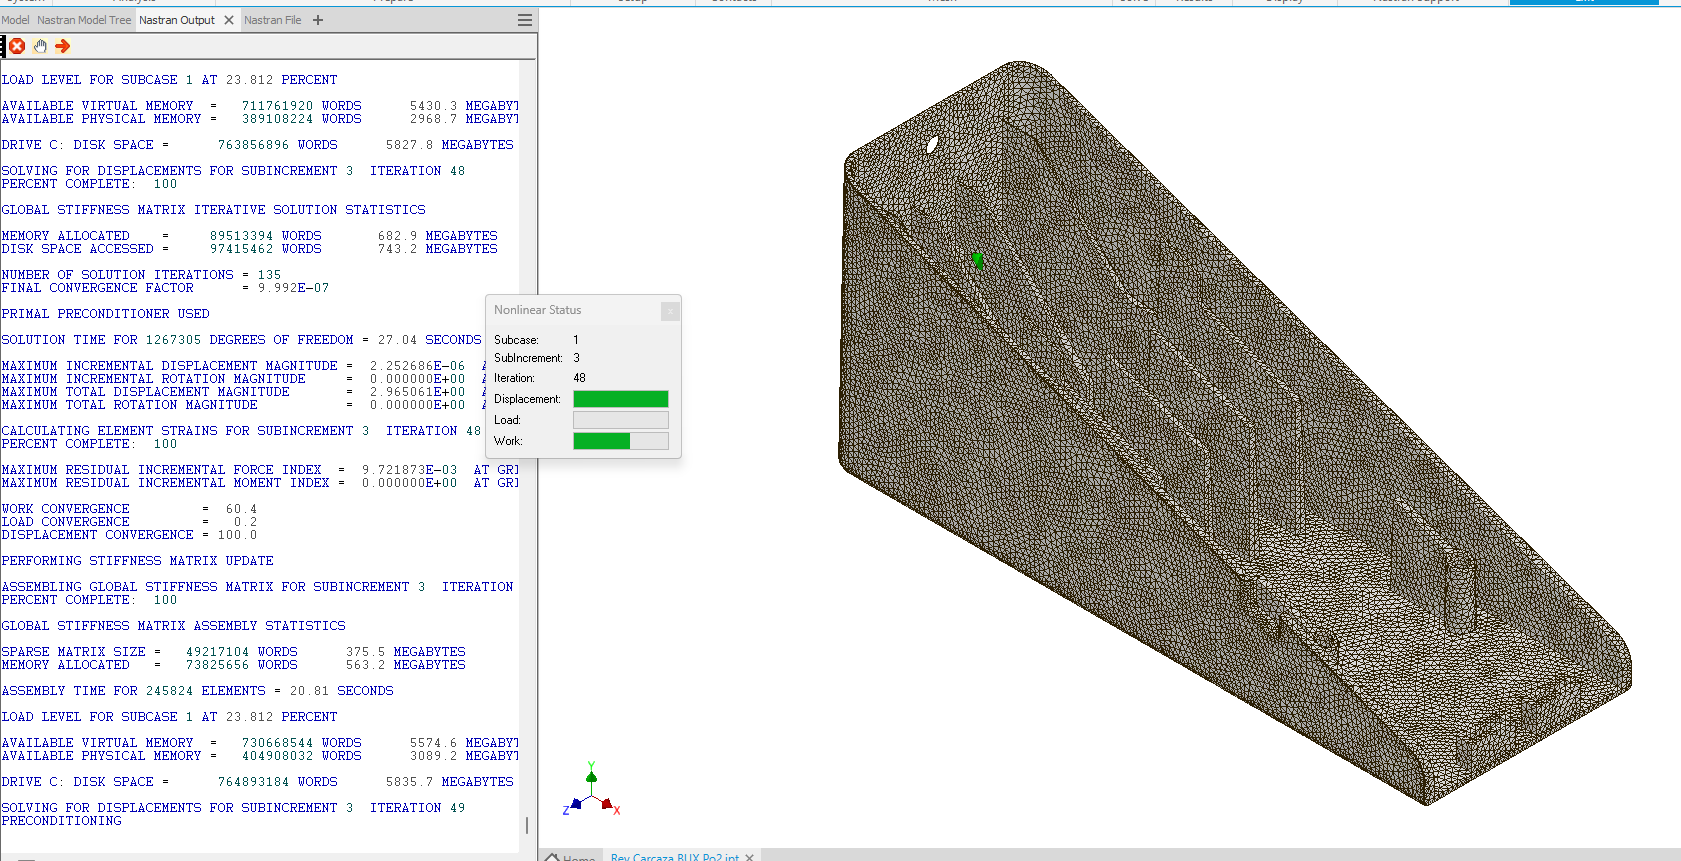Click the red stop analysis icon
The width and height of the screenshot is (1681, 861).
[17, 46]
